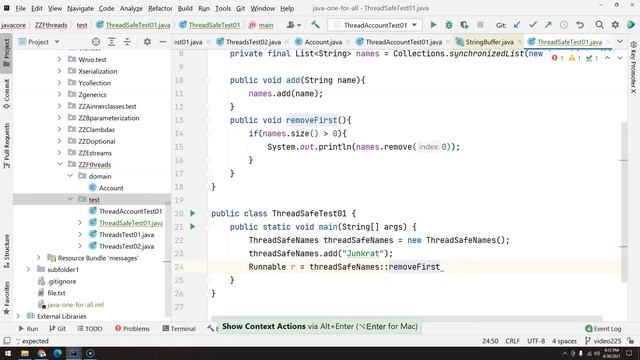This screenshot has width=640, height=360.
Task: Toggle Key Promoter X side panel
Action: point(633,67)
